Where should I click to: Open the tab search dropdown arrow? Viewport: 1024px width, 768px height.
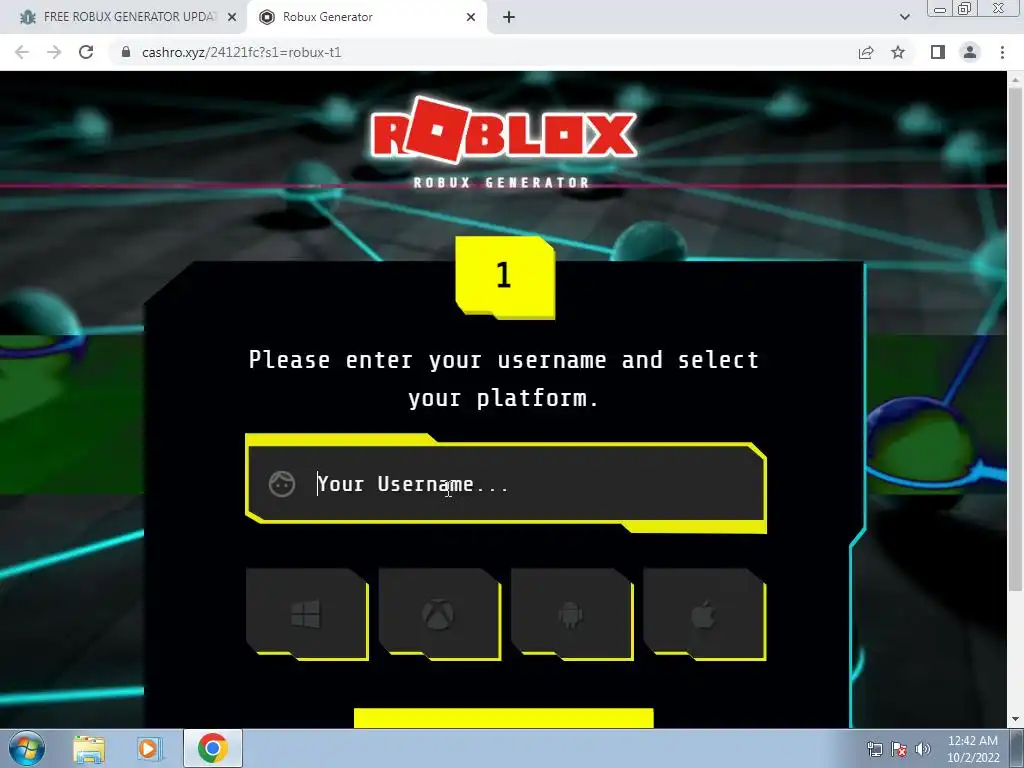pyautogui.click(x=904, y=17)
